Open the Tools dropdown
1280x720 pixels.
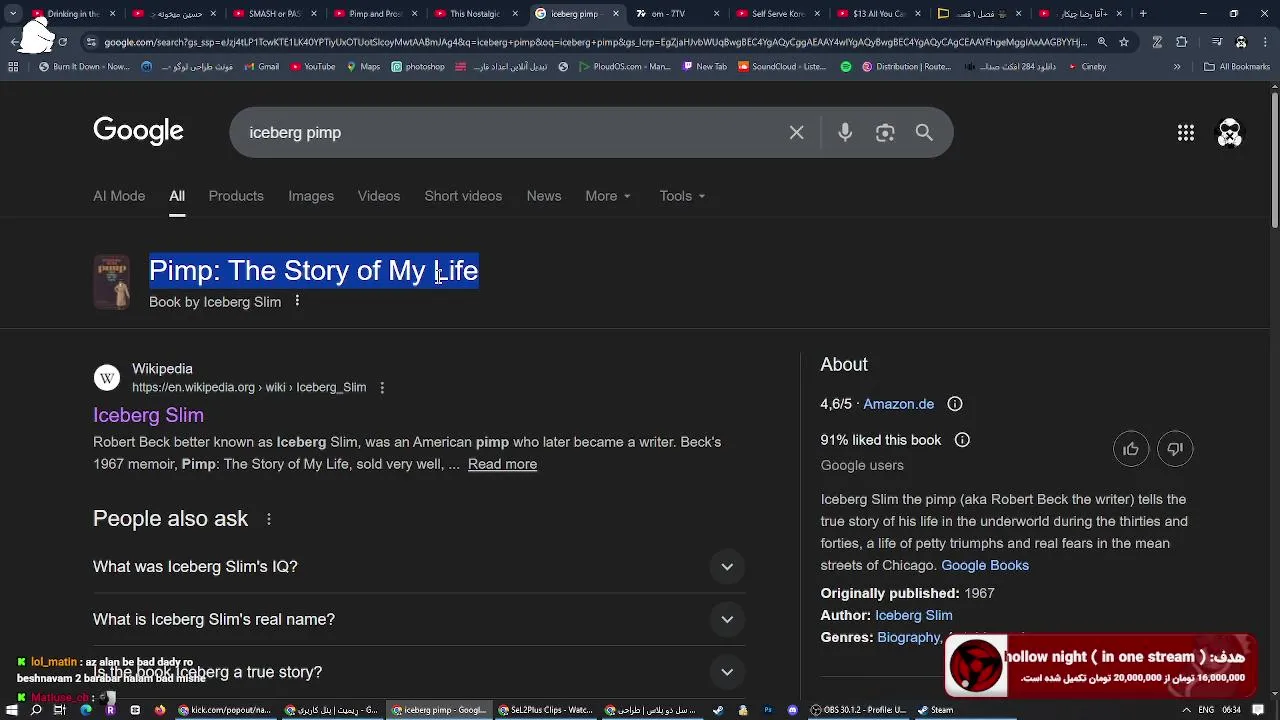tap(682, 196)
